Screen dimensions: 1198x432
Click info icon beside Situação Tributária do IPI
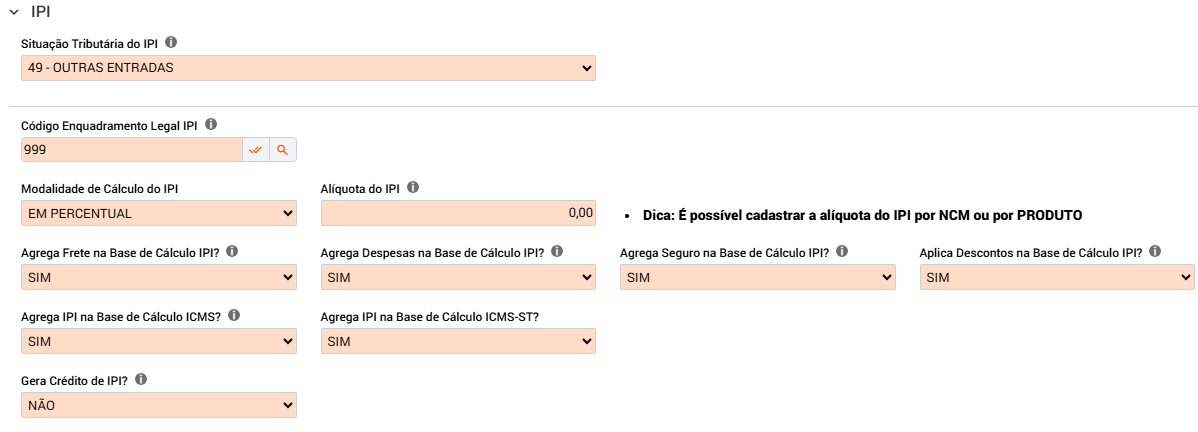[x=171, y=43]
